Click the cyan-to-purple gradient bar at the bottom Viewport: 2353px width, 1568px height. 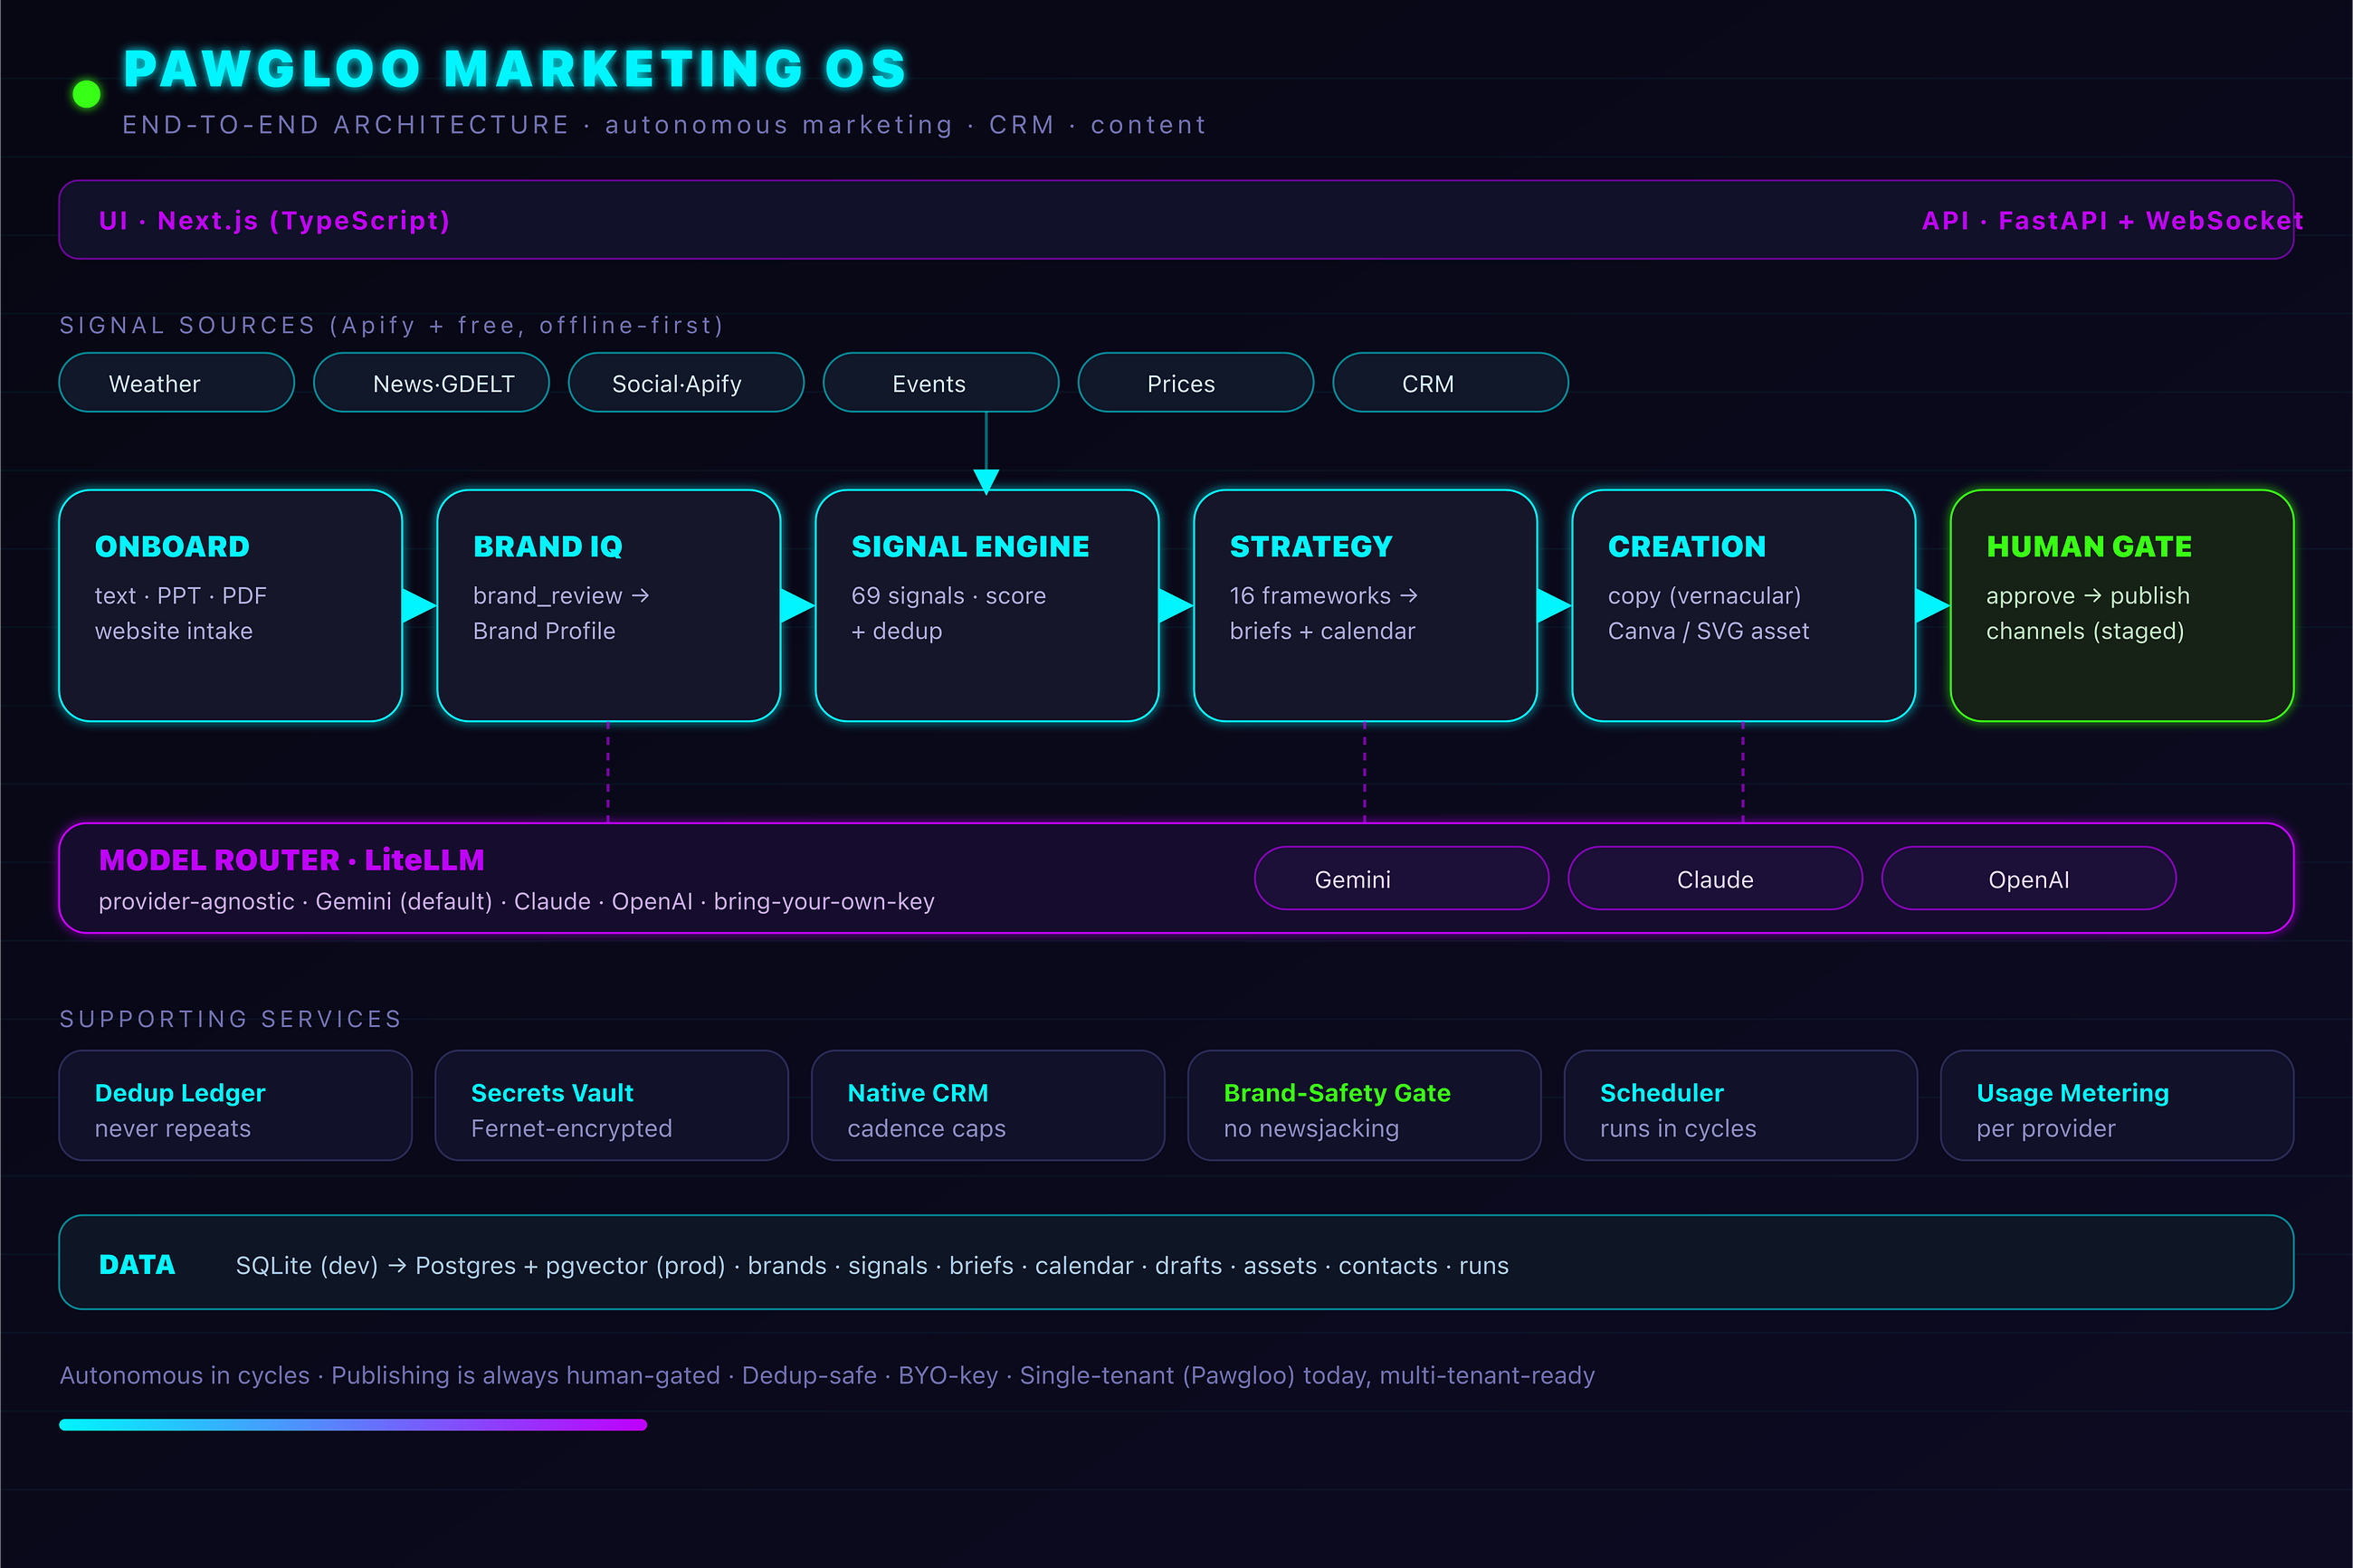[353, 1425]
